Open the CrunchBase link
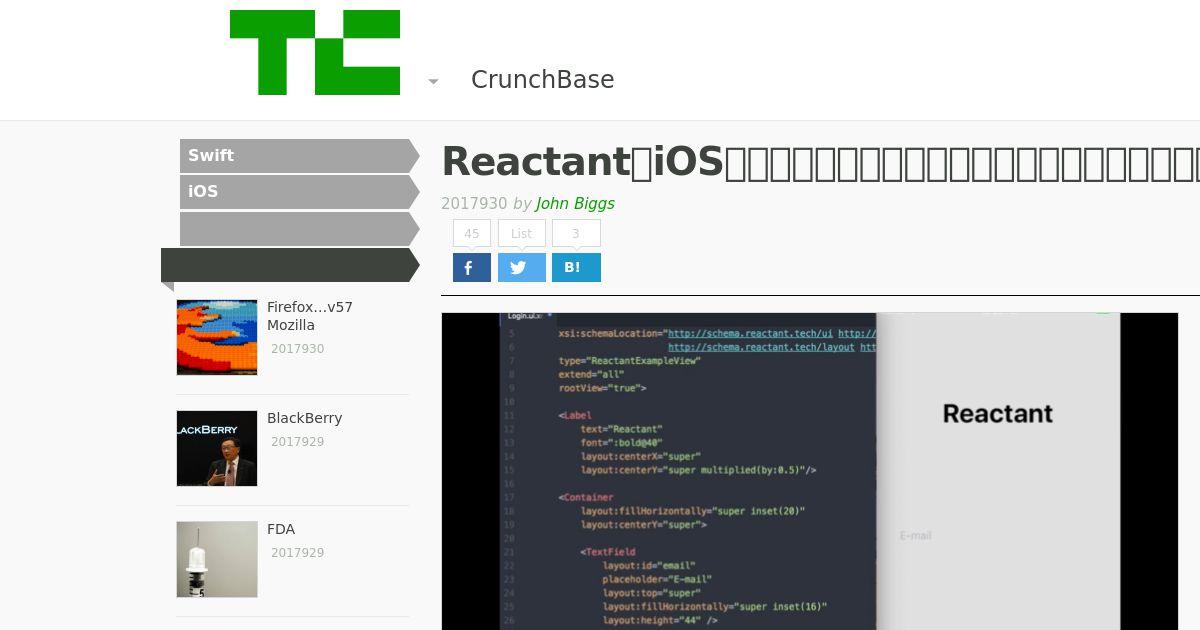The width and height of the screenshot is (1200, 630). (x=542, y=80)
